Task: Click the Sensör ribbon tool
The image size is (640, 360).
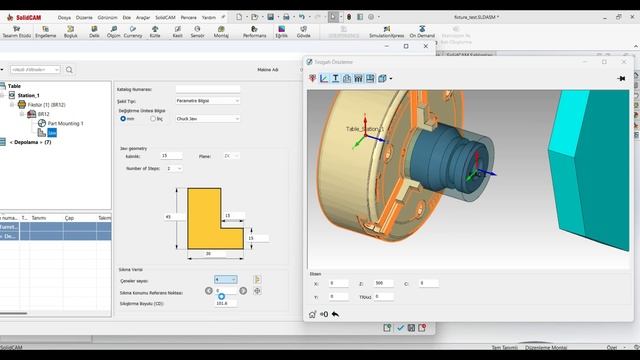Action: coord(197,32)
